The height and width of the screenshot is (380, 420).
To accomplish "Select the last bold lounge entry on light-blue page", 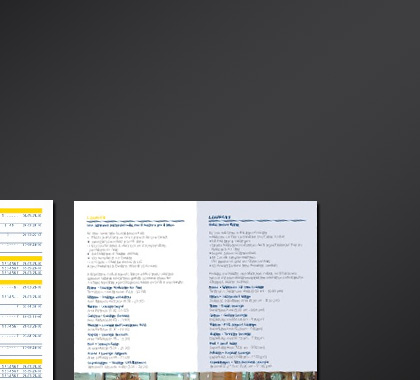I will point(239,362).
